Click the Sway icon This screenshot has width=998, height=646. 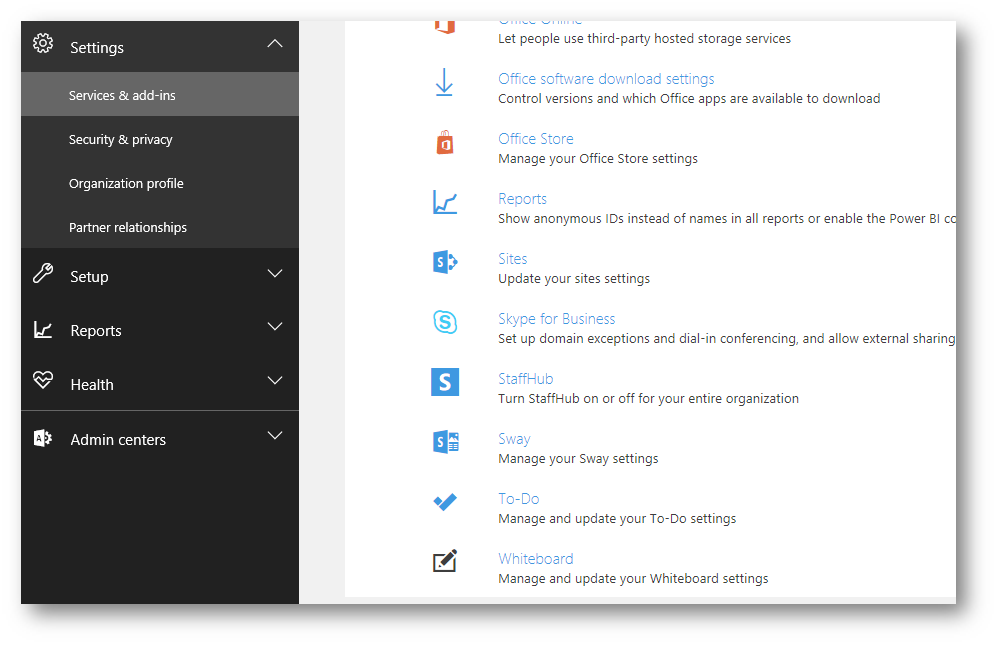point(446,442)
